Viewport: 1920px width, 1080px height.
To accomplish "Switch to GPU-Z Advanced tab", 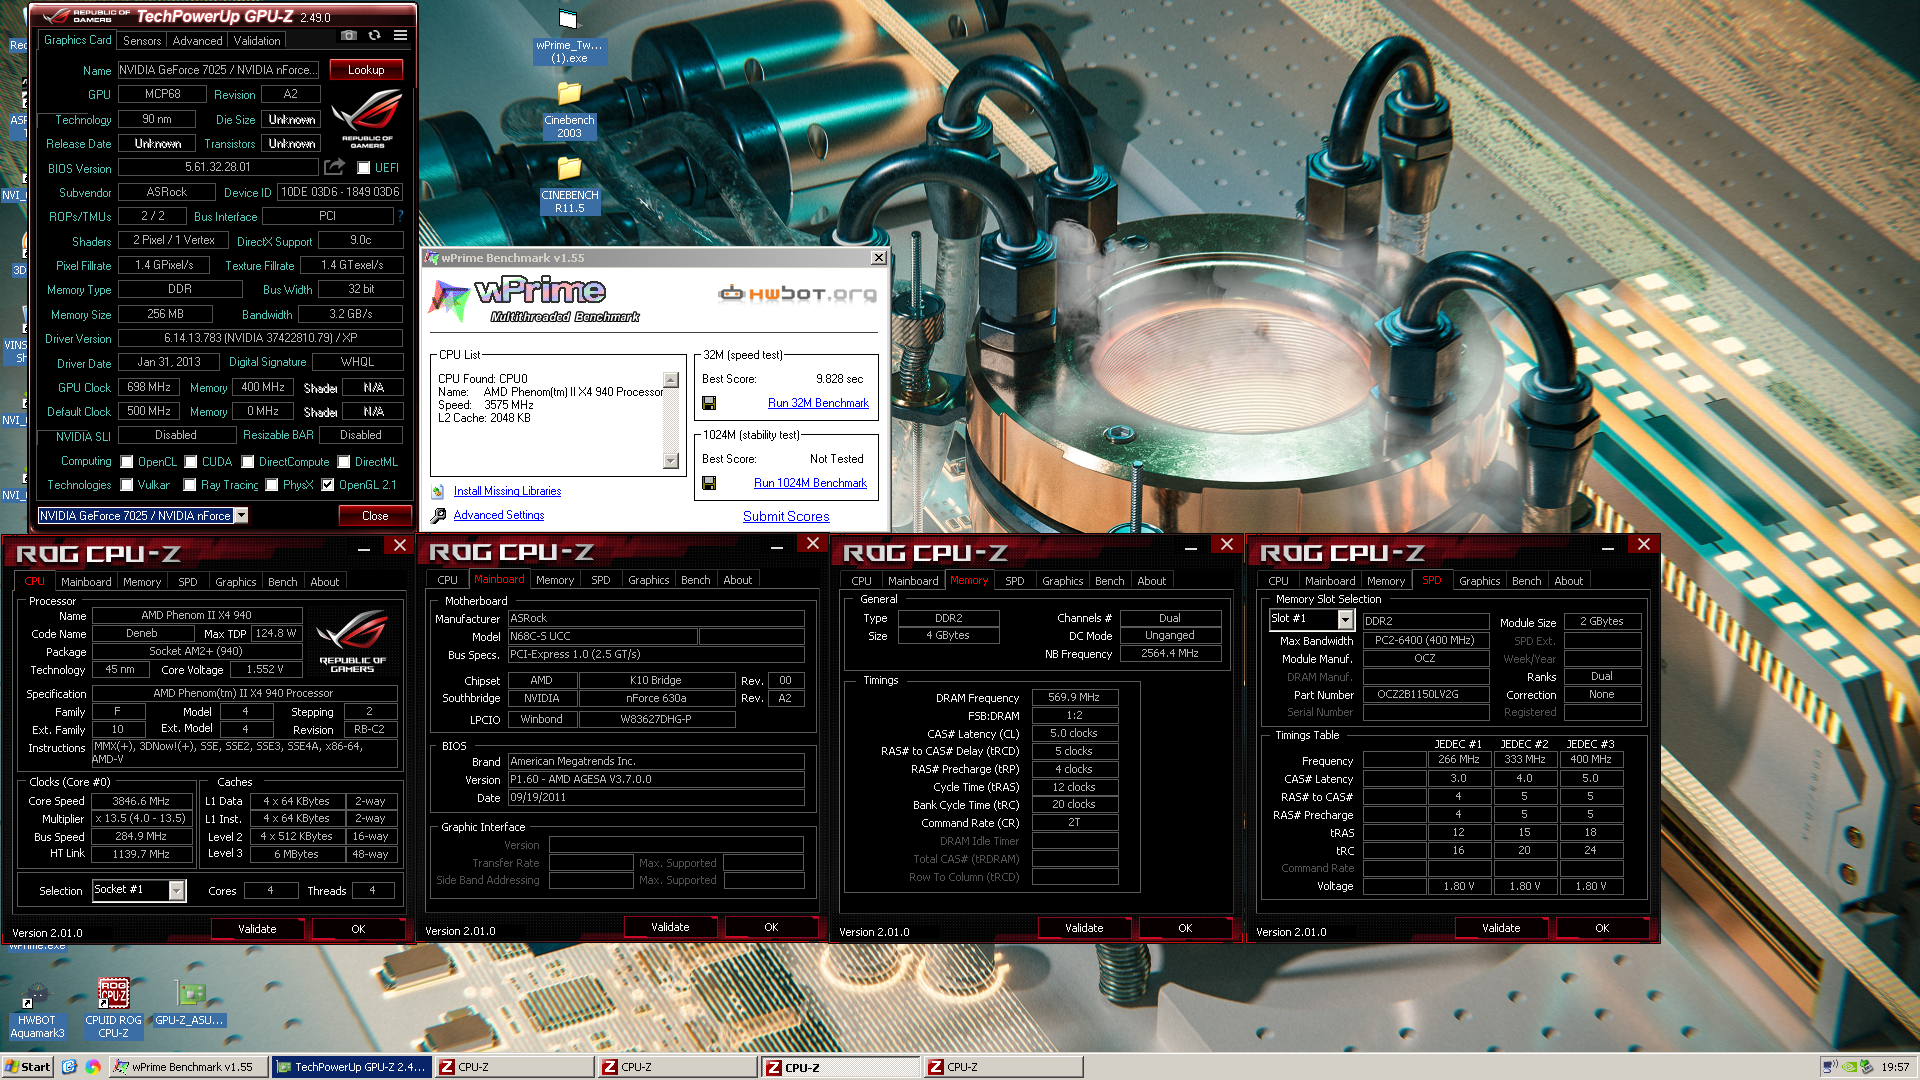I will coord(197,41).
